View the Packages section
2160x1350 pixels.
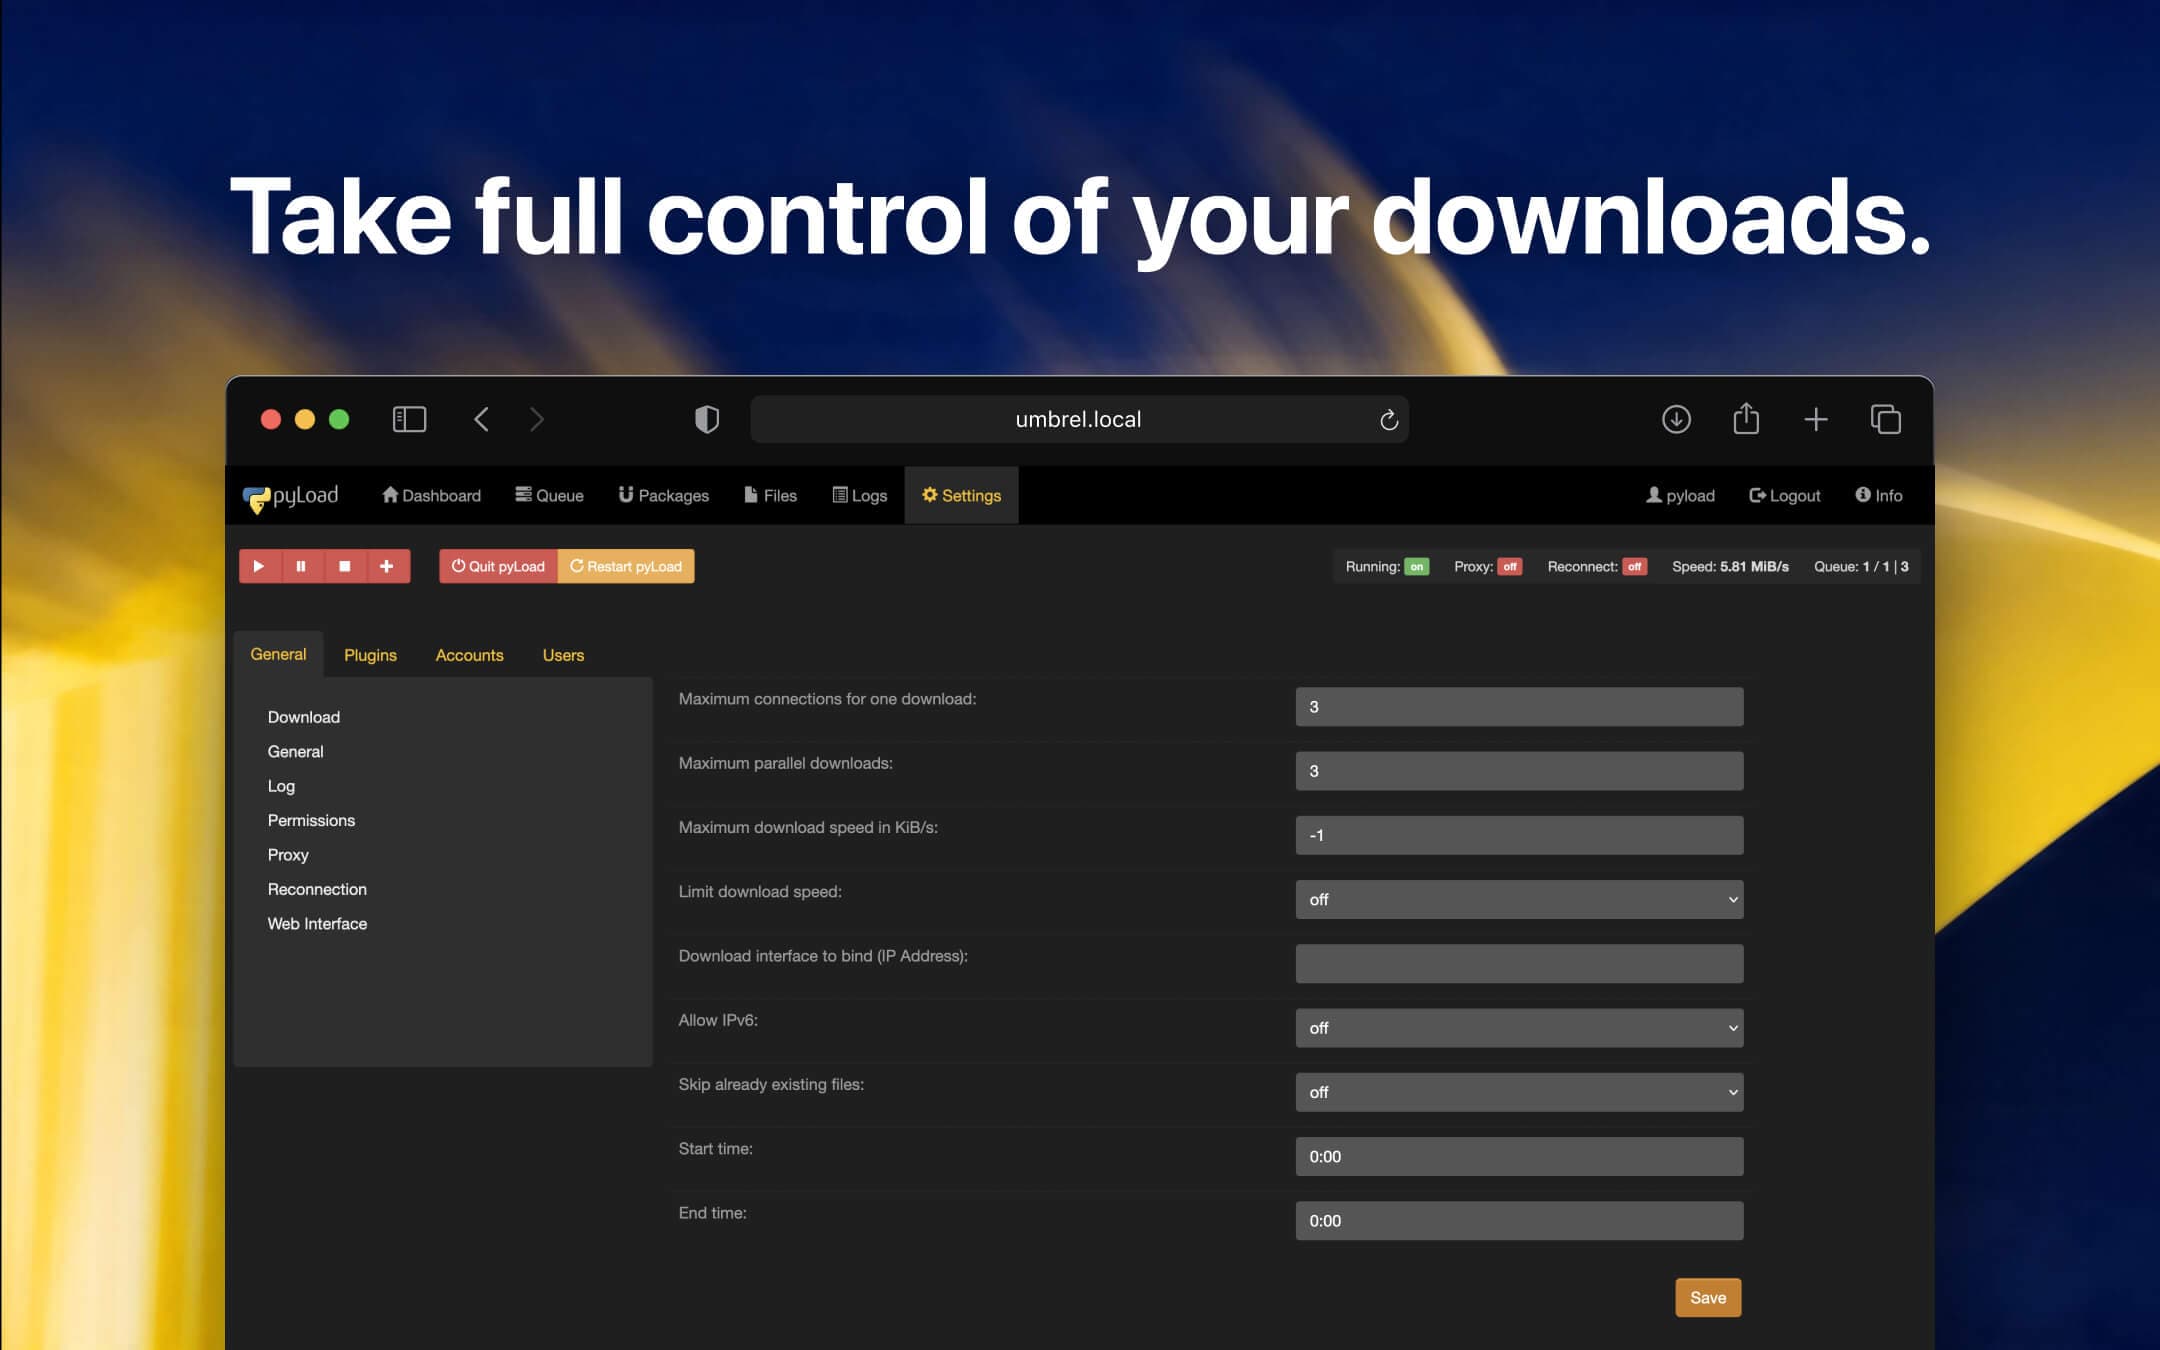(x=663, y=495)
